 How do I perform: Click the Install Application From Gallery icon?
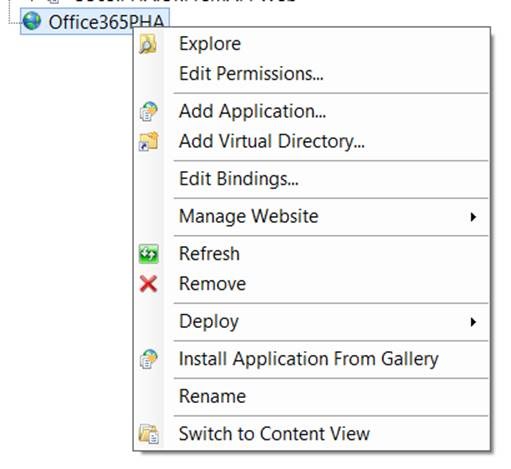[148, 359]
